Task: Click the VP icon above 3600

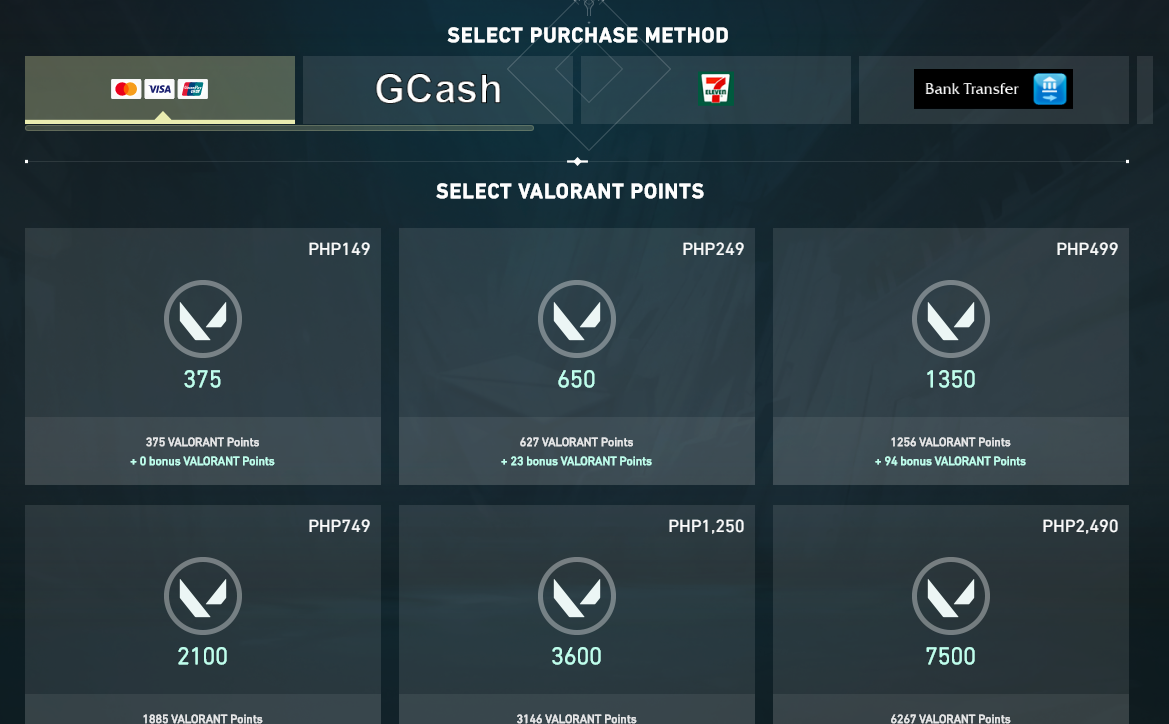Action: tap(577, 596)
